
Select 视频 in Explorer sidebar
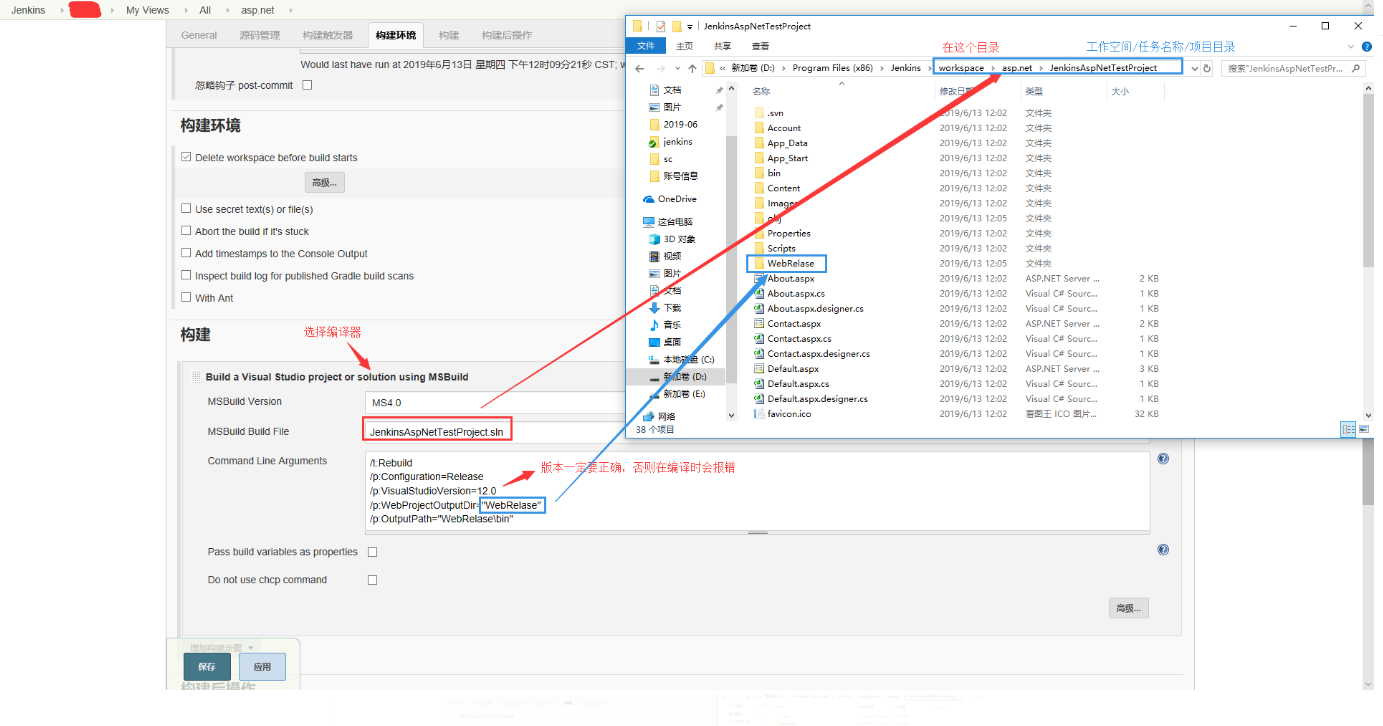[x=664, y=256]
